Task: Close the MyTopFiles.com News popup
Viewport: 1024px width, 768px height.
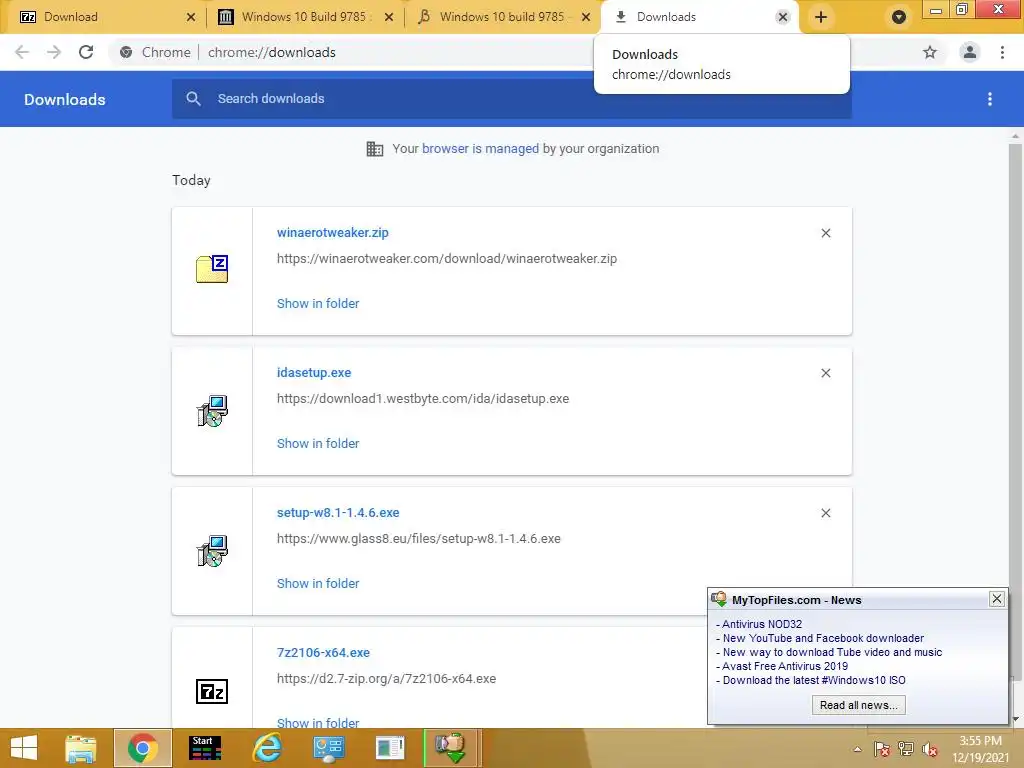Action: pos(997,599)
